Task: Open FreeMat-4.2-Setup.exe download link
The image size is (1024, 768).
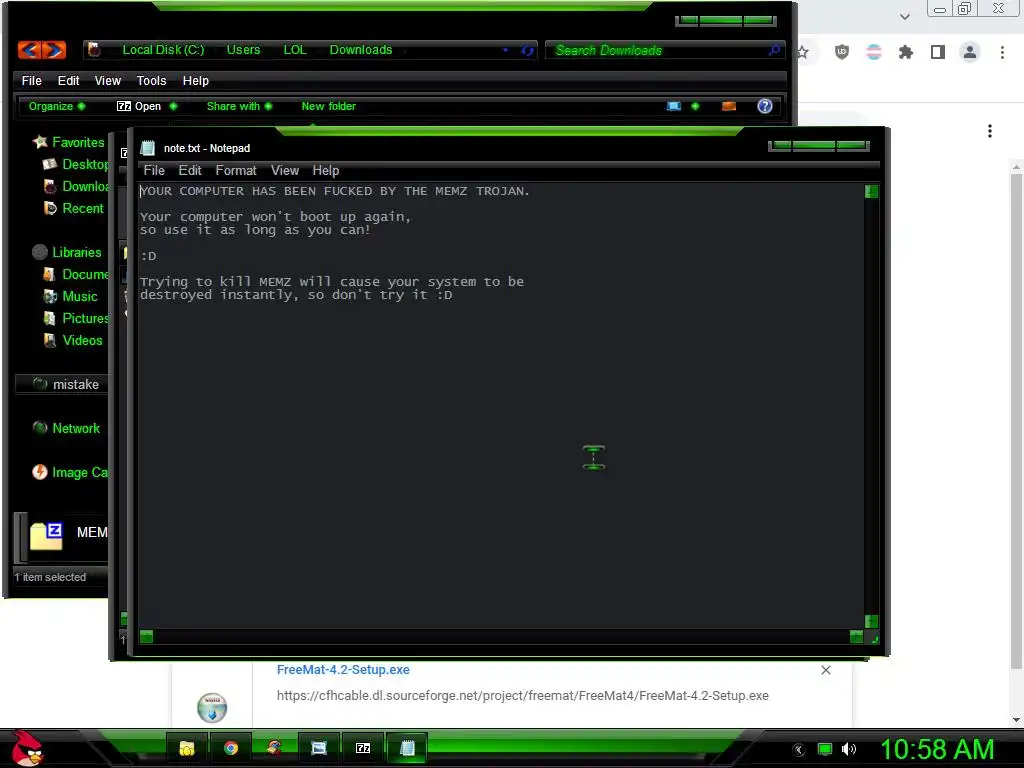Action: 343,669
